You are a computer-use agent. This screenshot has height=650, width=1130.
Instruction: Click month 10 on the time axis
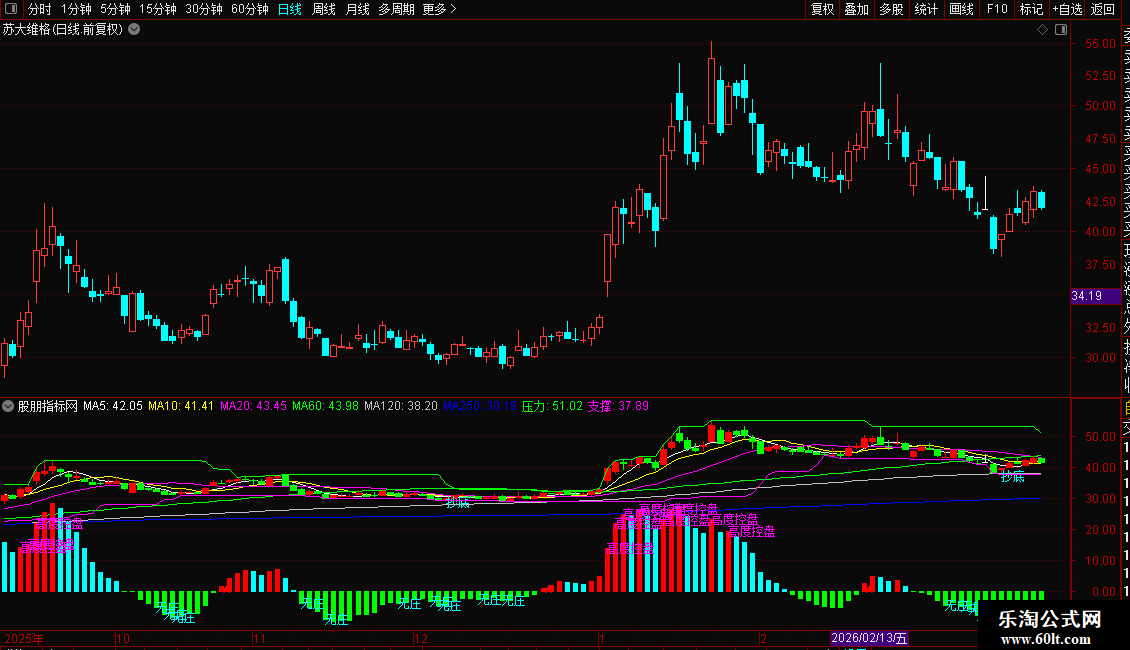click(x=123, y=638)
